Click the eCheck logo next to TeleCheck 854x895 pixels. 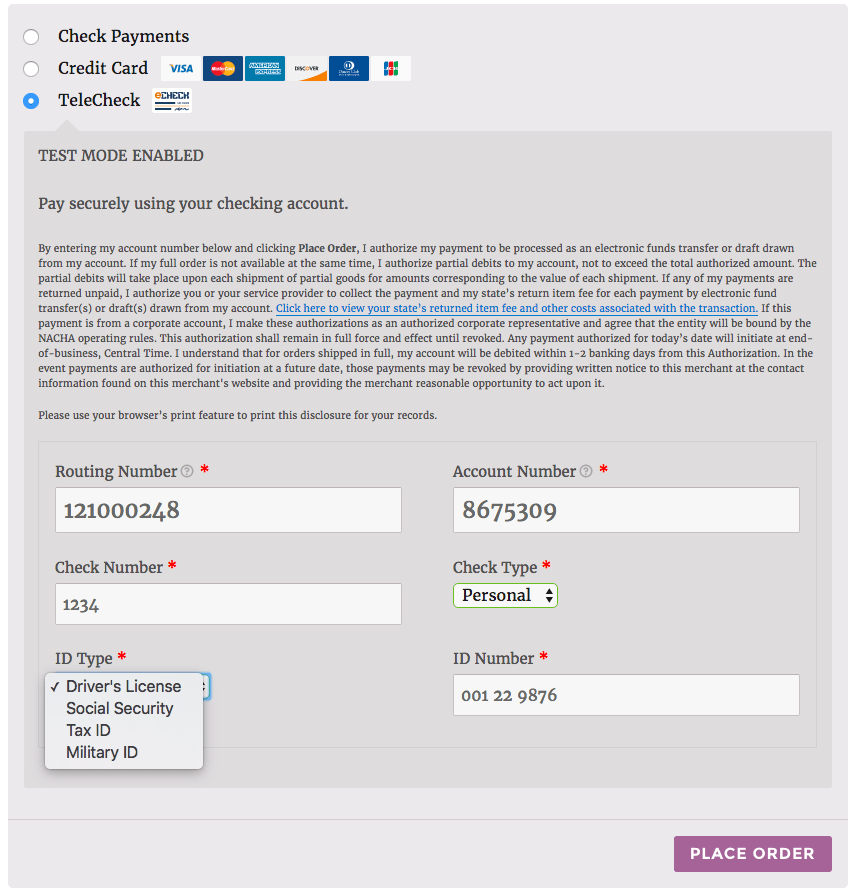(x=171, y=100)
